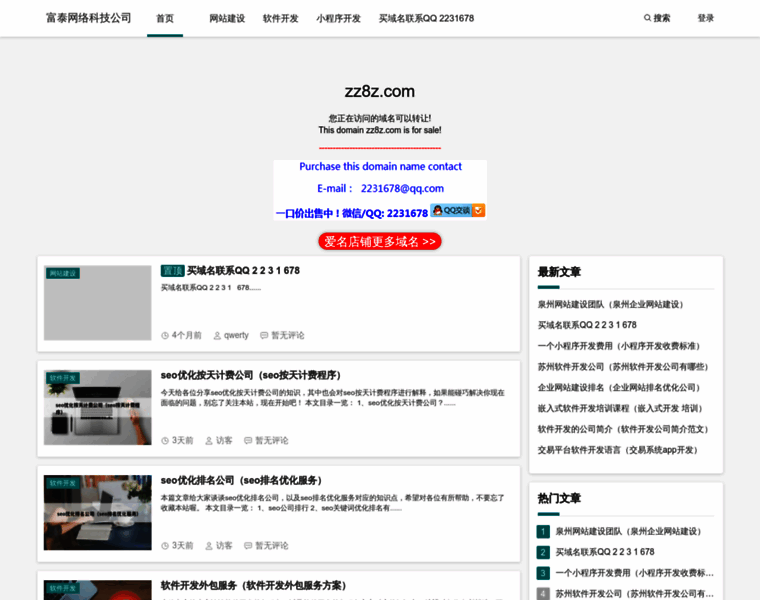Click the 网站建设 tag on first thumbnail
The width and height of the screenshot is (760, 600).
click(x=63, y=273)
